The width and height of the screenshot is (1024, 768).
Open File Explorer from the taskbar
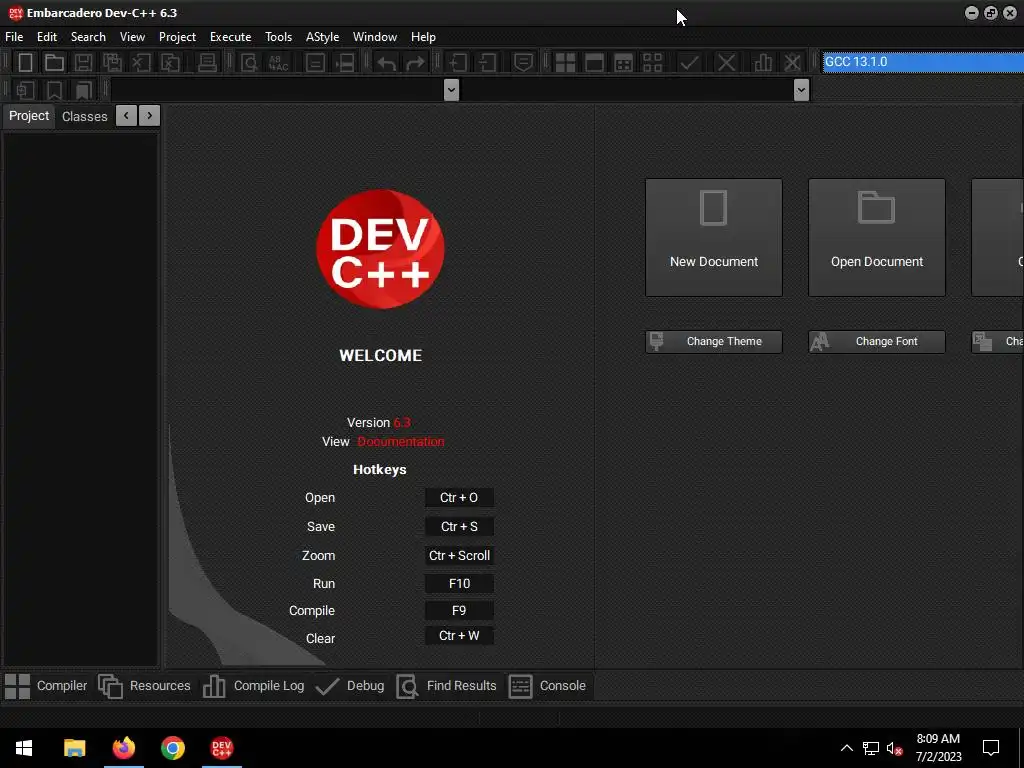[x=74, y=748]
